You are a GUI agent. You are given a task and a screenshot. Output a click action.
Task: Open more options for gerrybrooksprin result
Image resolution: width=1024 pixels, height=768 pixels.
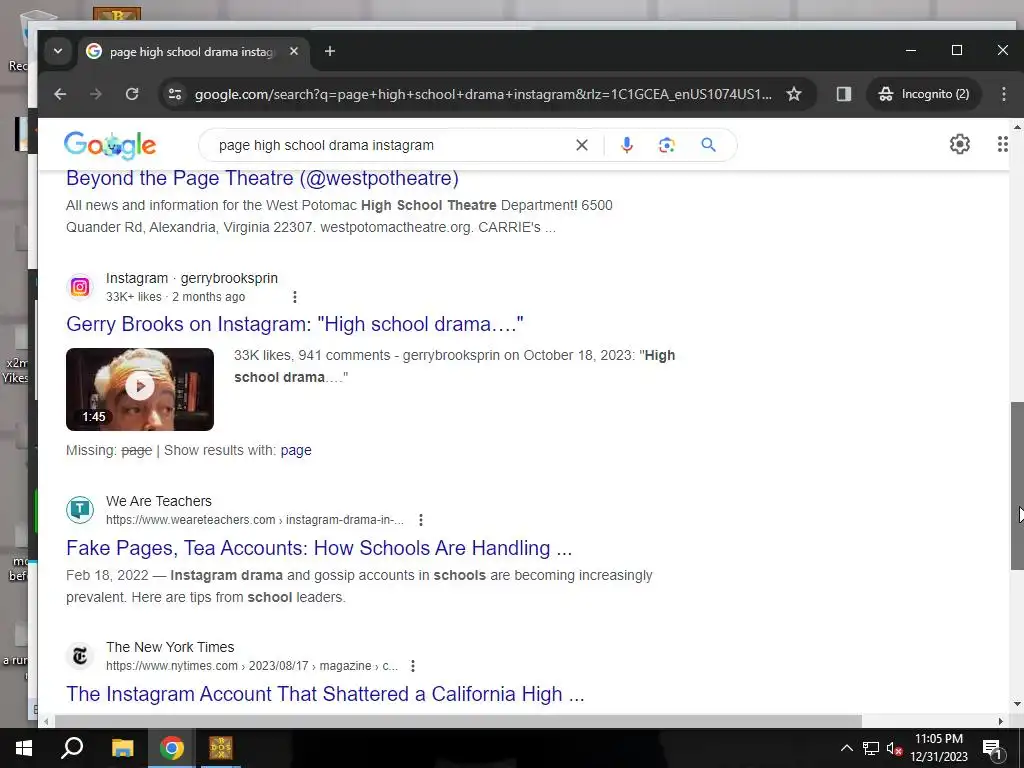click(295, 297)
